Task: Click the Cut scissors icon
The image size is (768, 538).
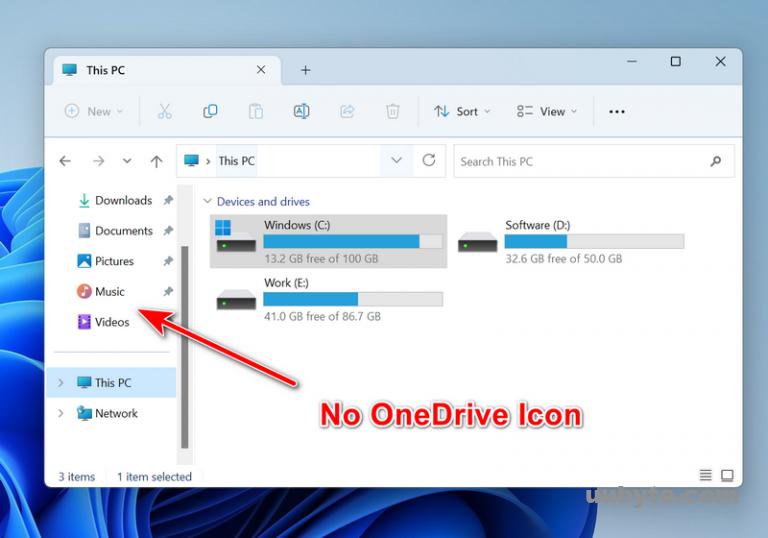Action: 165,111
